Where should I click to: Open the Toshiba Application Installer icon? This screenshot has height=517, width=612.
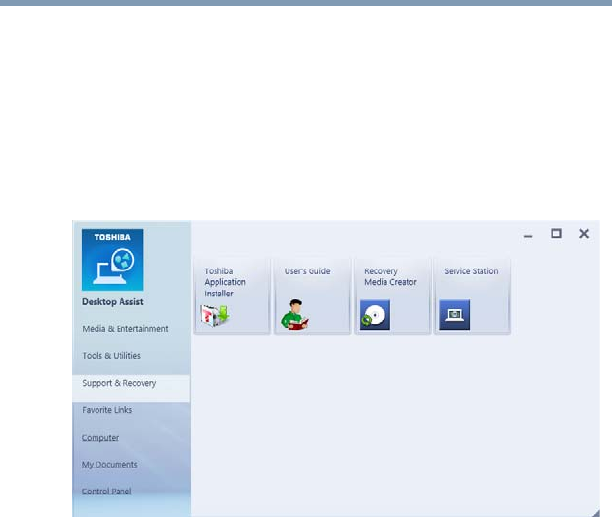[x=215, y=315]
